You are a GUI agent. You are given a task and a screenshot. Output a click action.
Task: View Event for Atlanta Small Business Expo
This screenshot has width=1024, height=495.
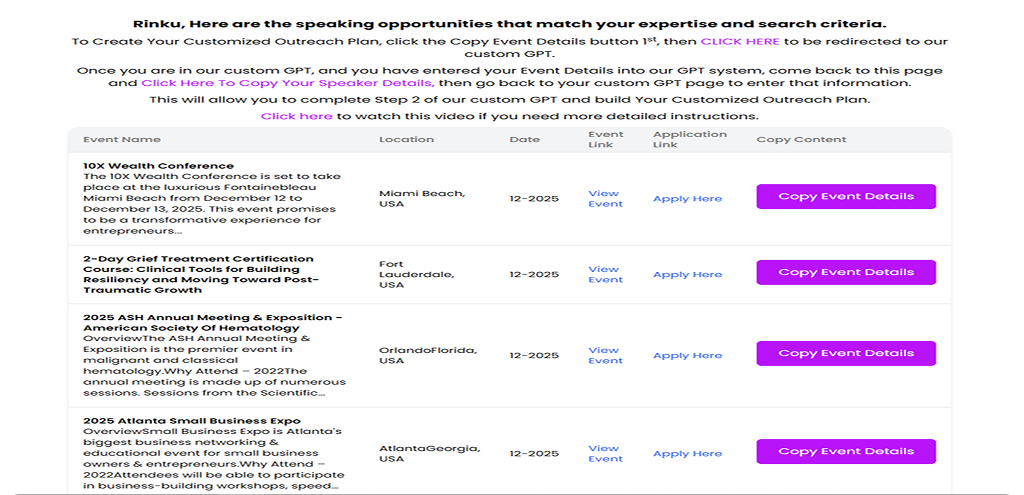pyautogui.click(x=604, y=453)
